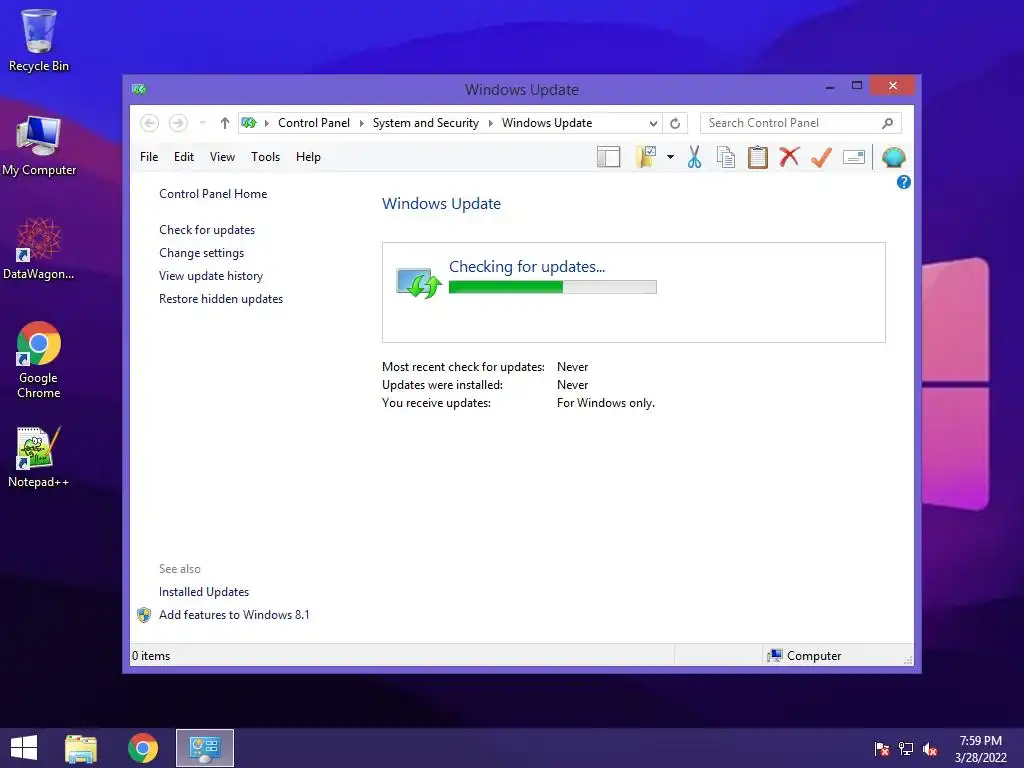1024x768 pixels.
Task: Open DataWagon desktop shortcut
Action: [x=39, y=249]
